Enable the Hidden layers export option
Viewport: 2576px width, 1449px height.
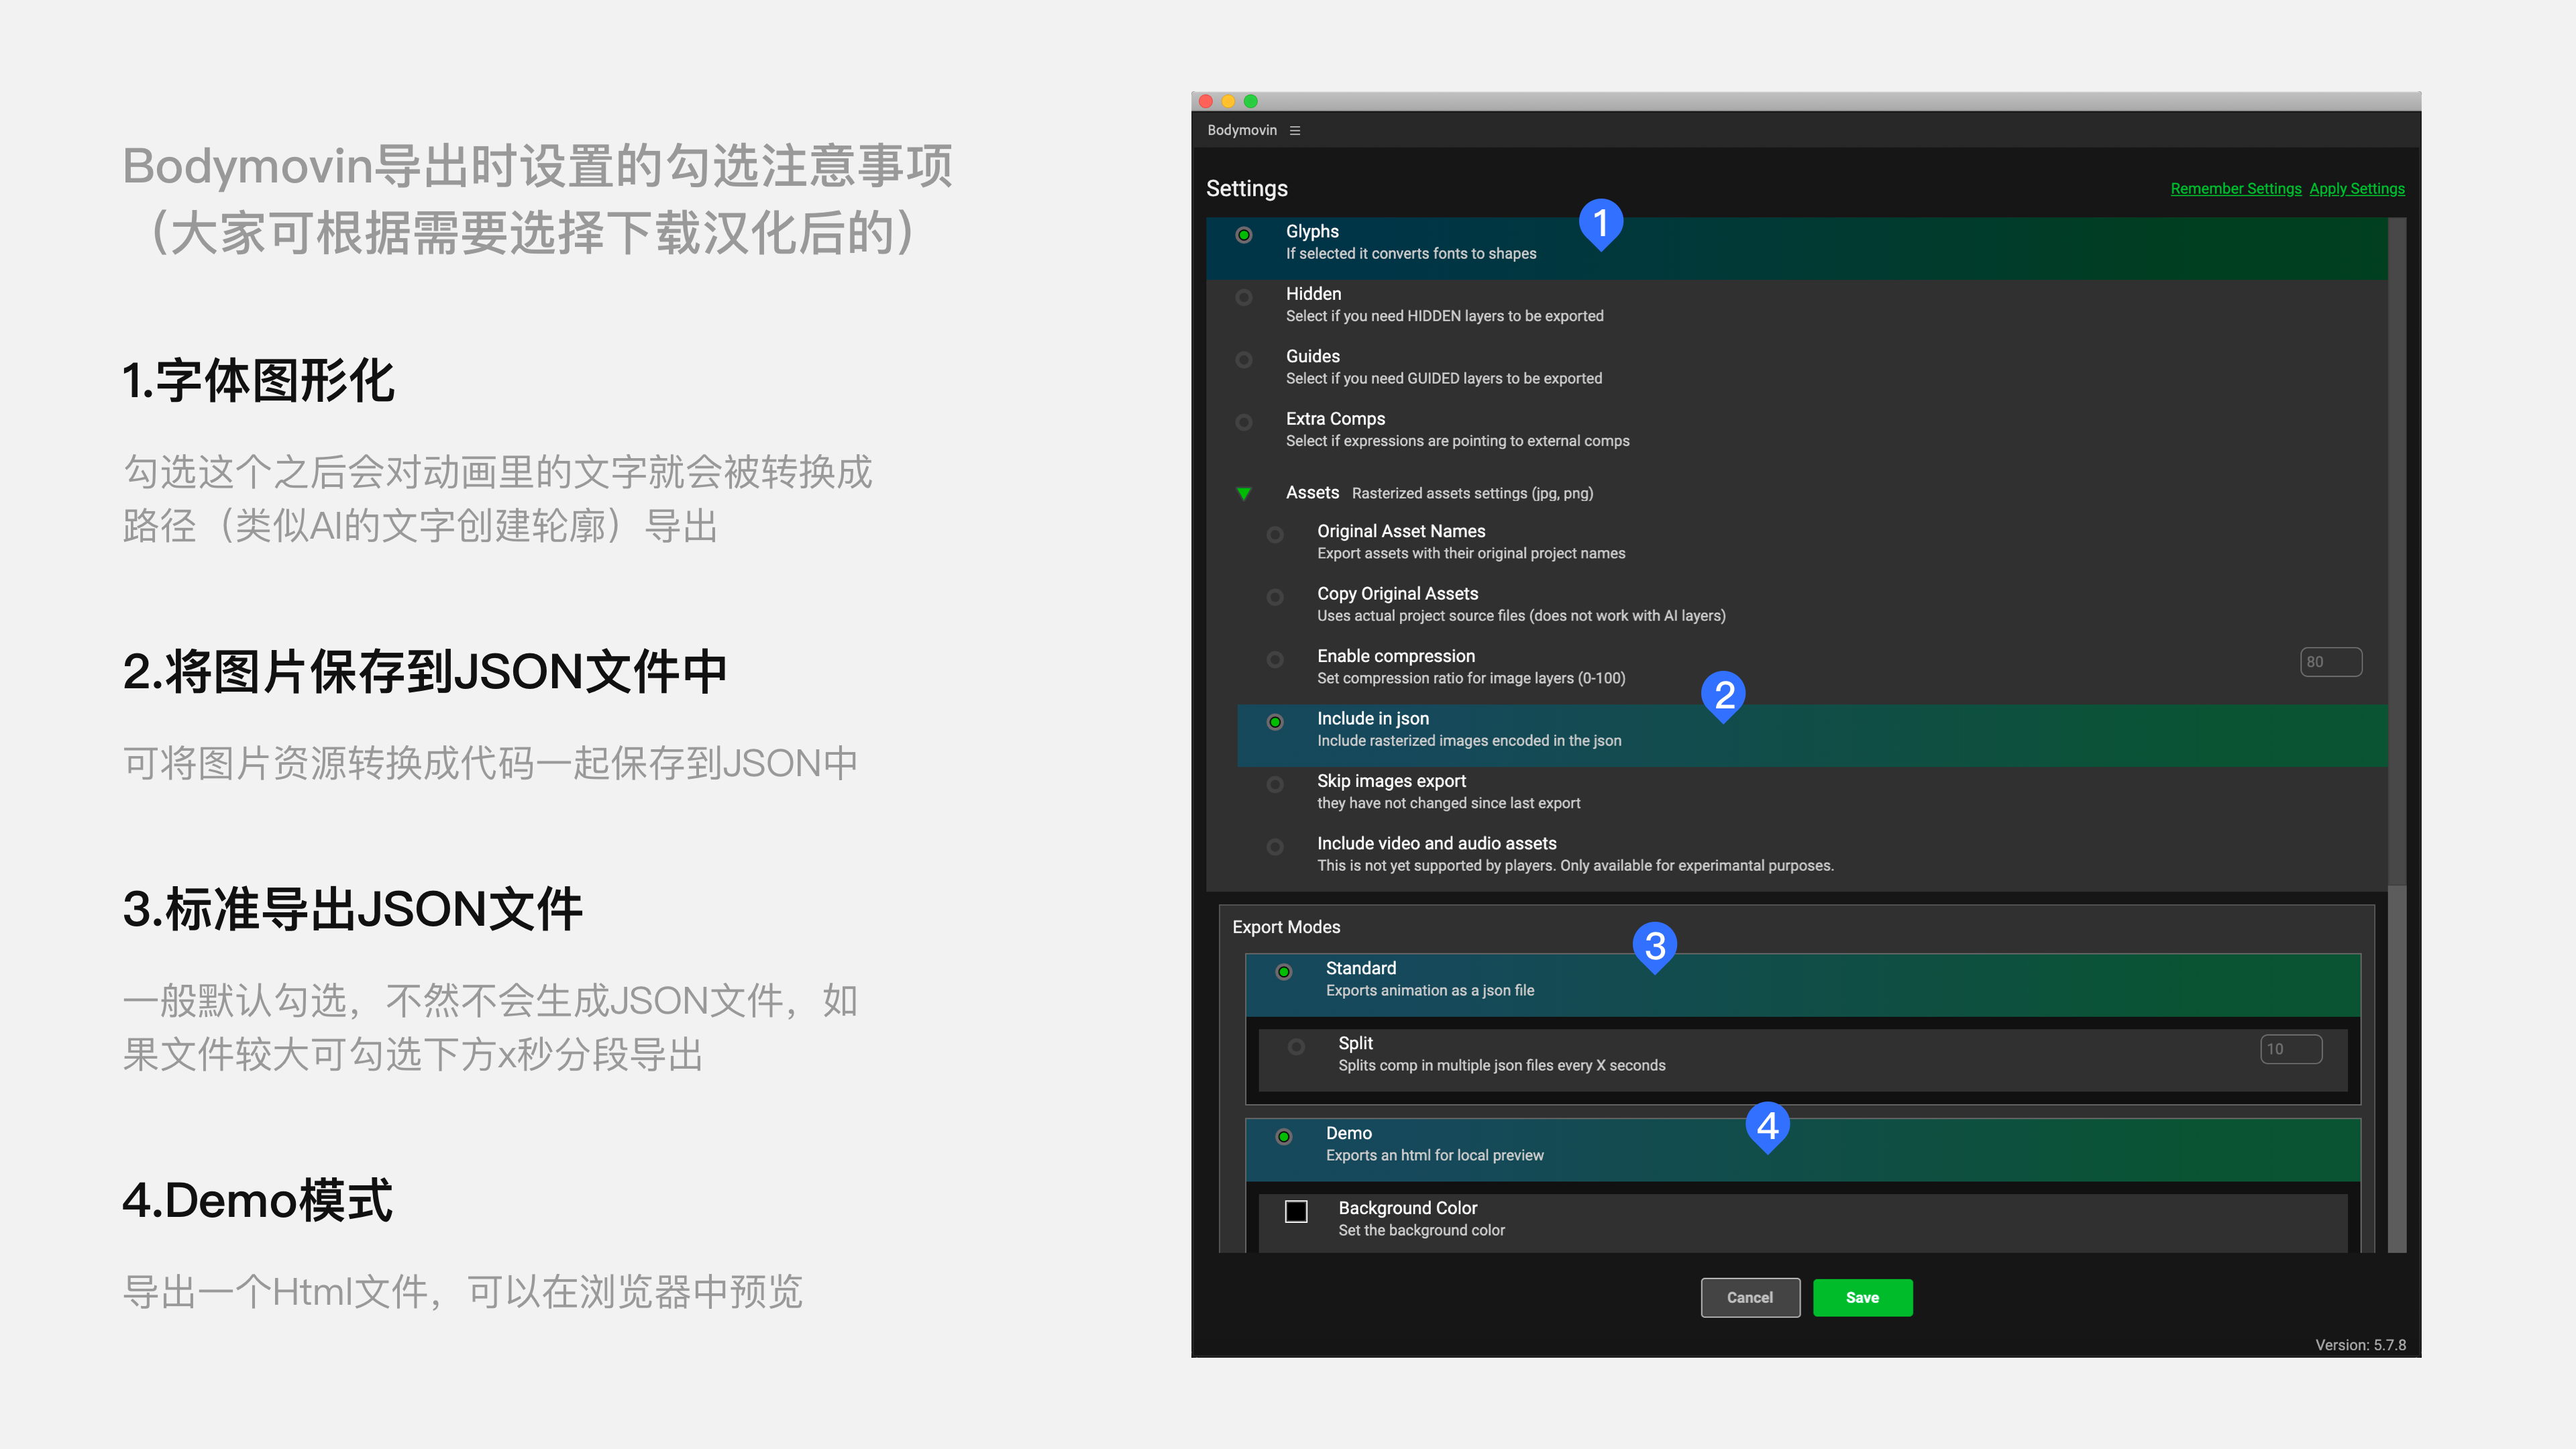[1244, 297]
